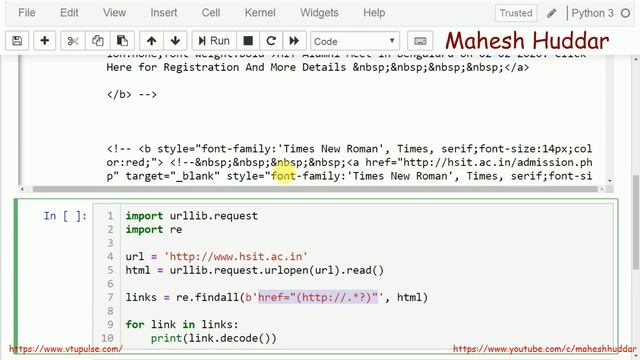Click the output area horizontal scrollbar

point(315,189)
